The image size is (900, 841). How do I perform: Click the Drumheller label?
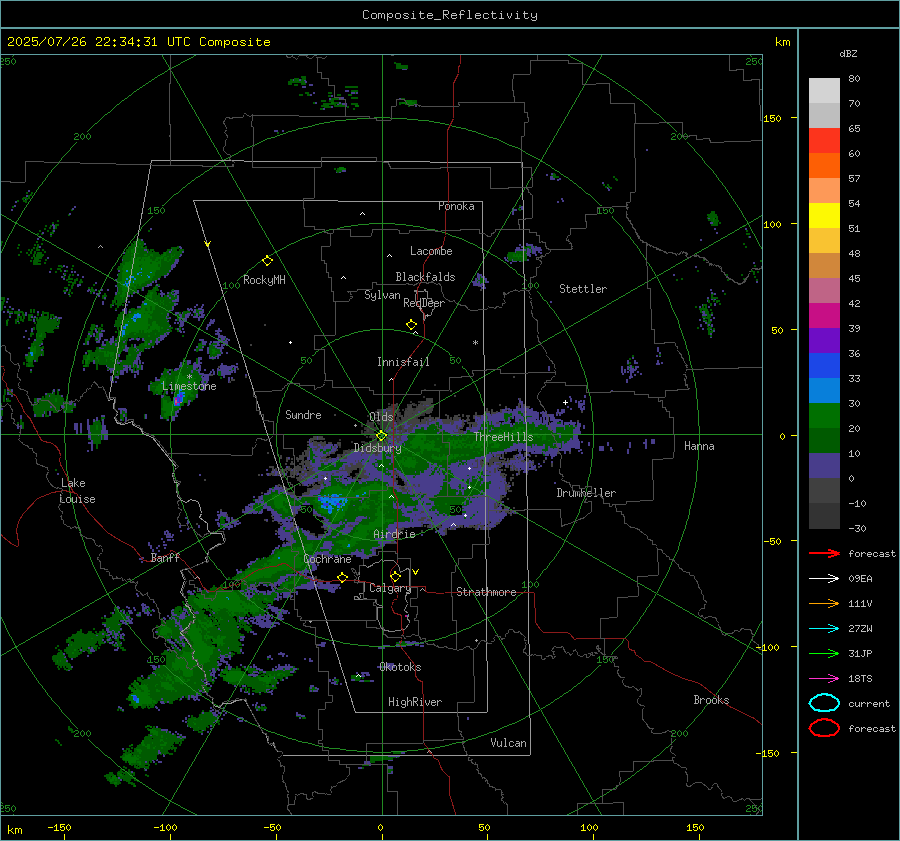pos(586,493)
